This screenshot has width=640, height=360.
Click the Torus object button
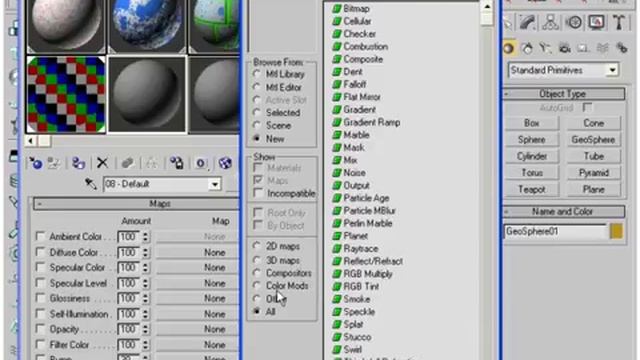pos(532,173)
